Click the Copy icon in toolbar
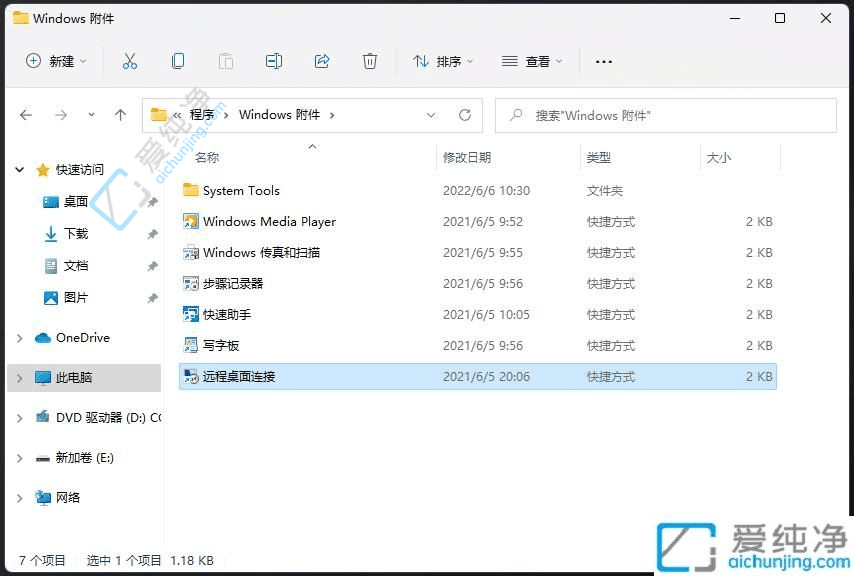Viewport: 854px width, 576px height. [x=178, y=61]
